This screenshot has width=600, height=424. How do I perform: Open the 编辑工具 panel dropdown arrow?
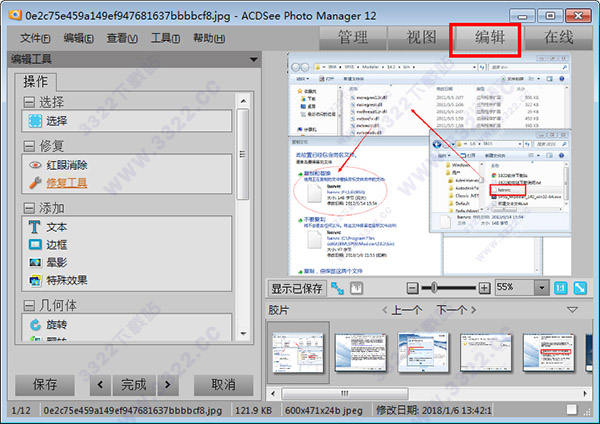pos(253,60)
